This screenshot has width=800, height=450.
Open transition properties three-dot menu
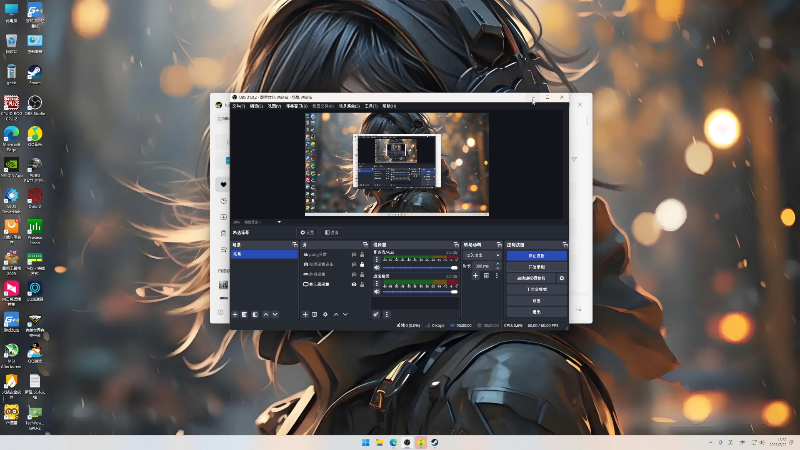(496, 276)
